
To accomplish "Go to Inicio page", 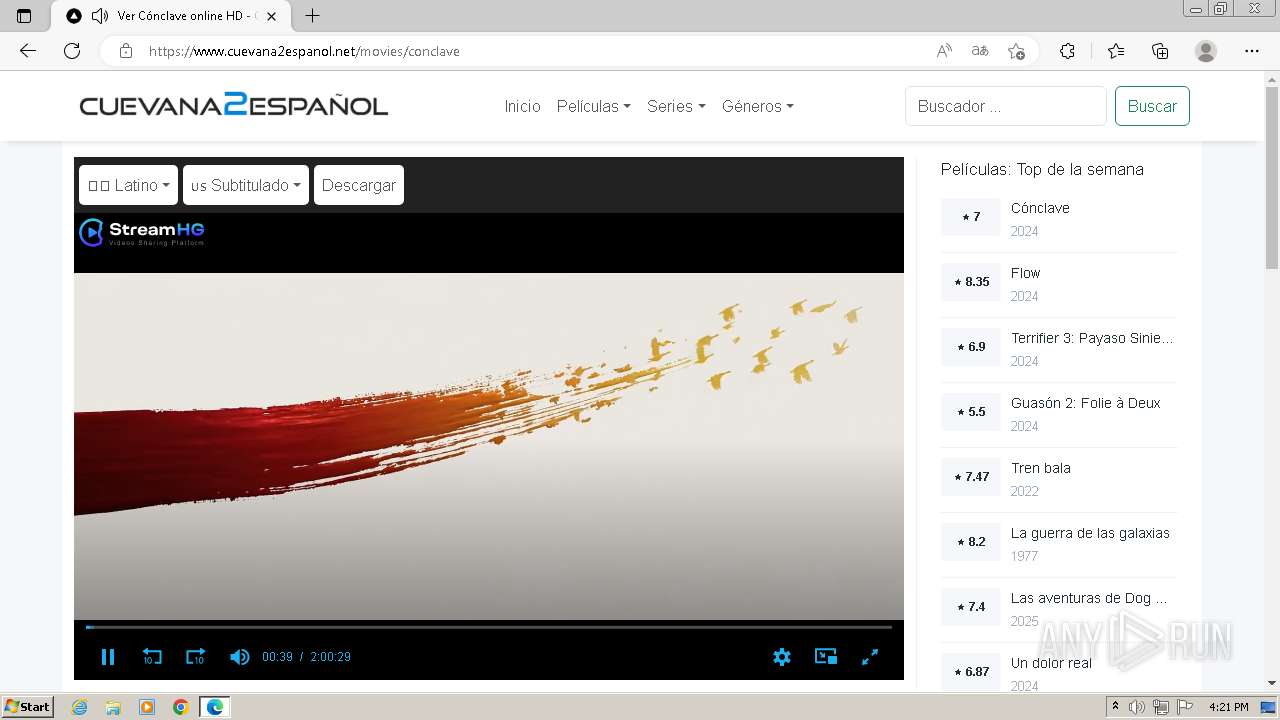I will (x=522, y=106).
